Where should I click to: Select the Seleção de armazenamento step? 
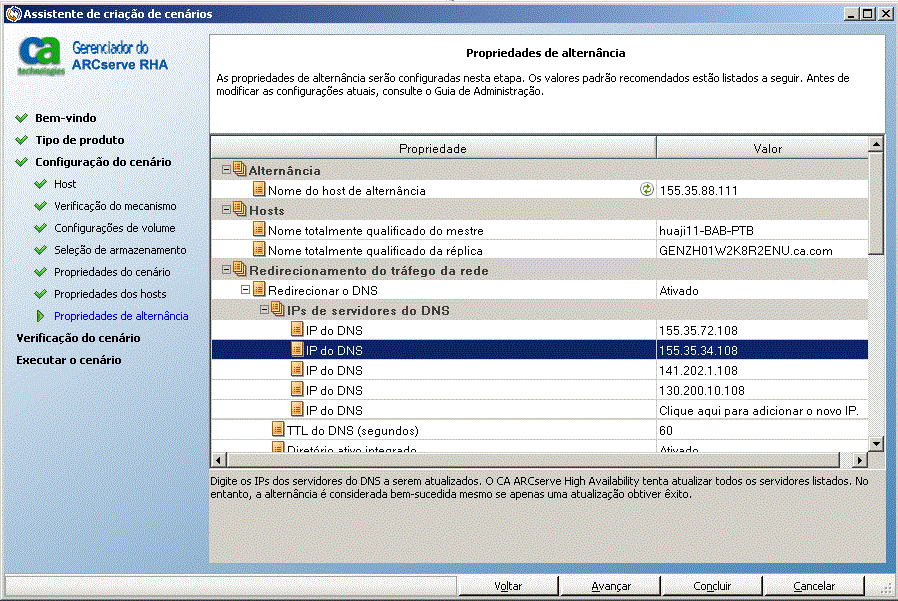point(120,250)
